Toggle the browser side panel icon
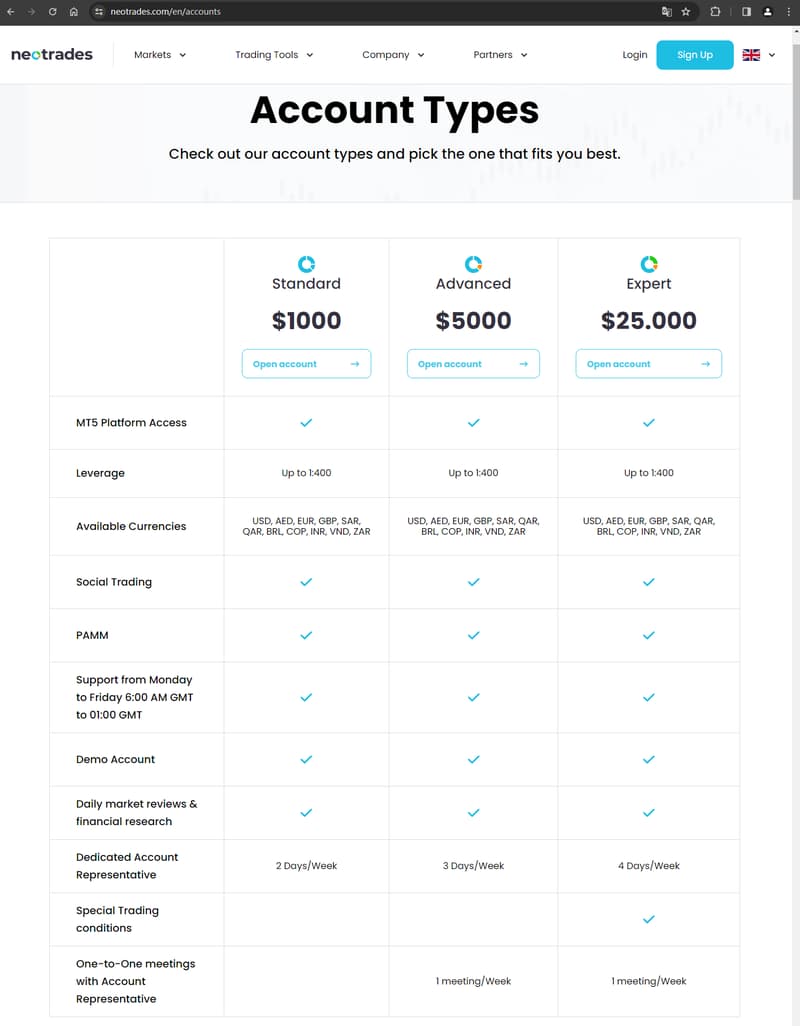The height and width of the screenshot is (1026, 800). (746, 11)
